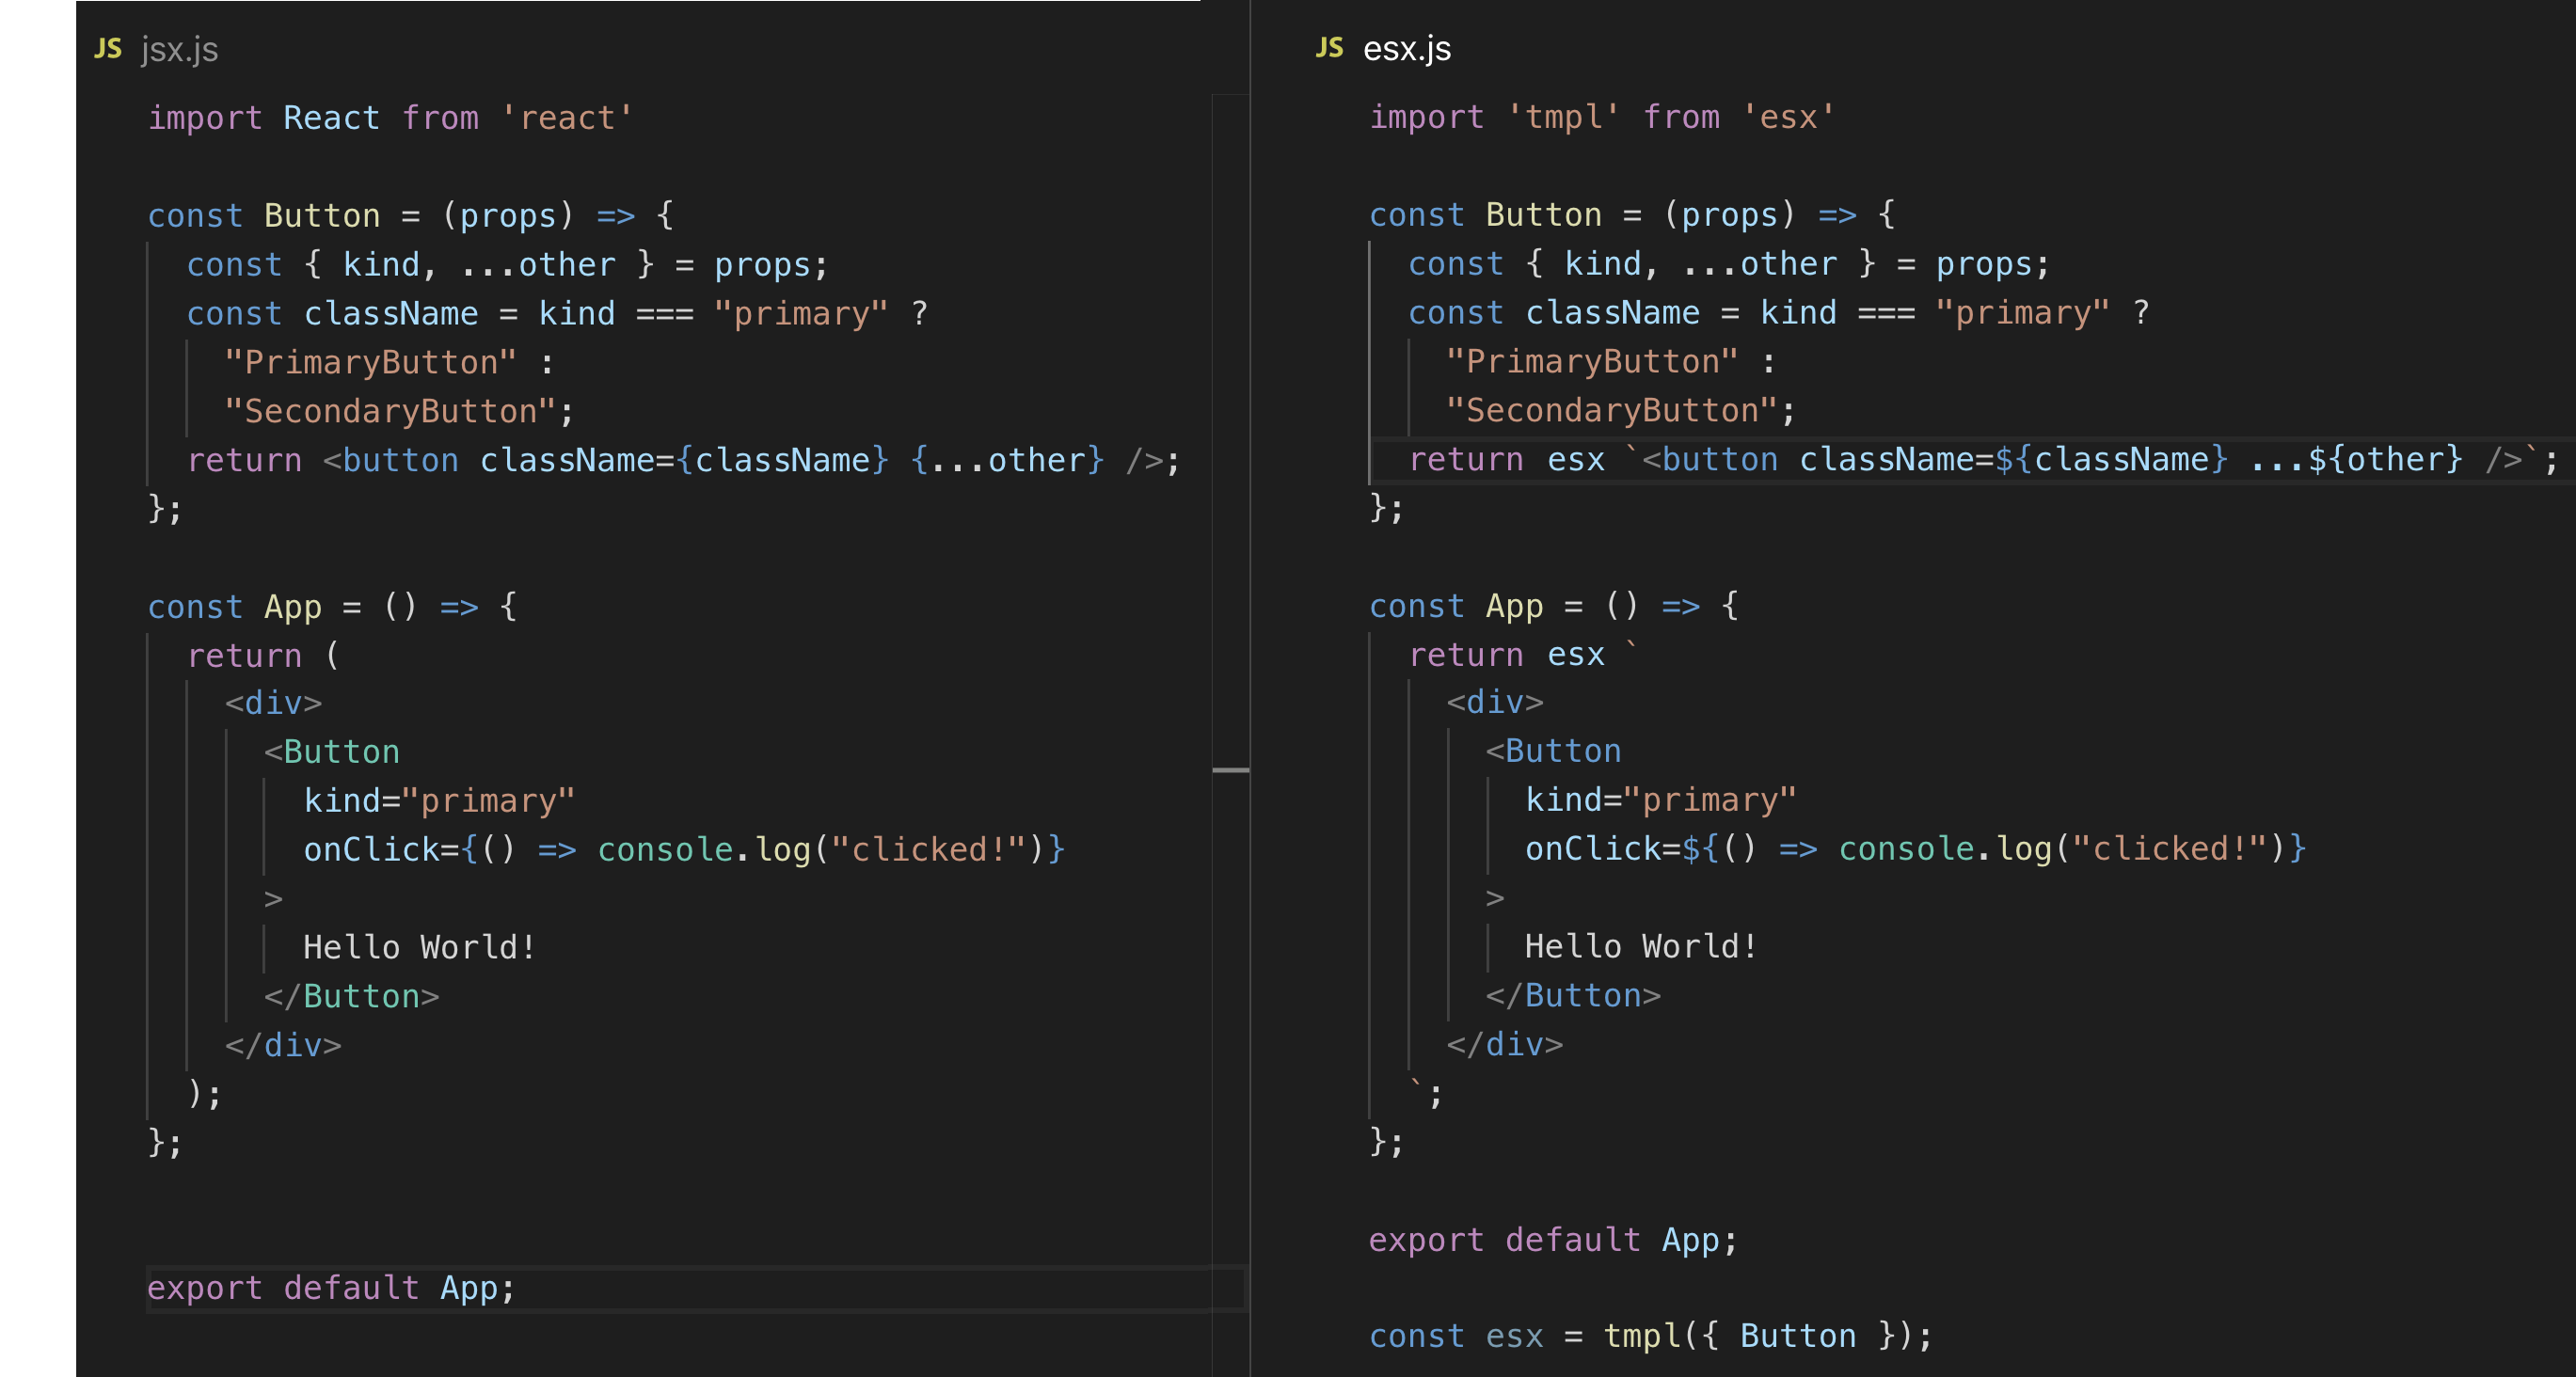Click the opening <Button tag in esx.js
The width and height of the screenshot is (2576, 1377).
(1553, 751)
